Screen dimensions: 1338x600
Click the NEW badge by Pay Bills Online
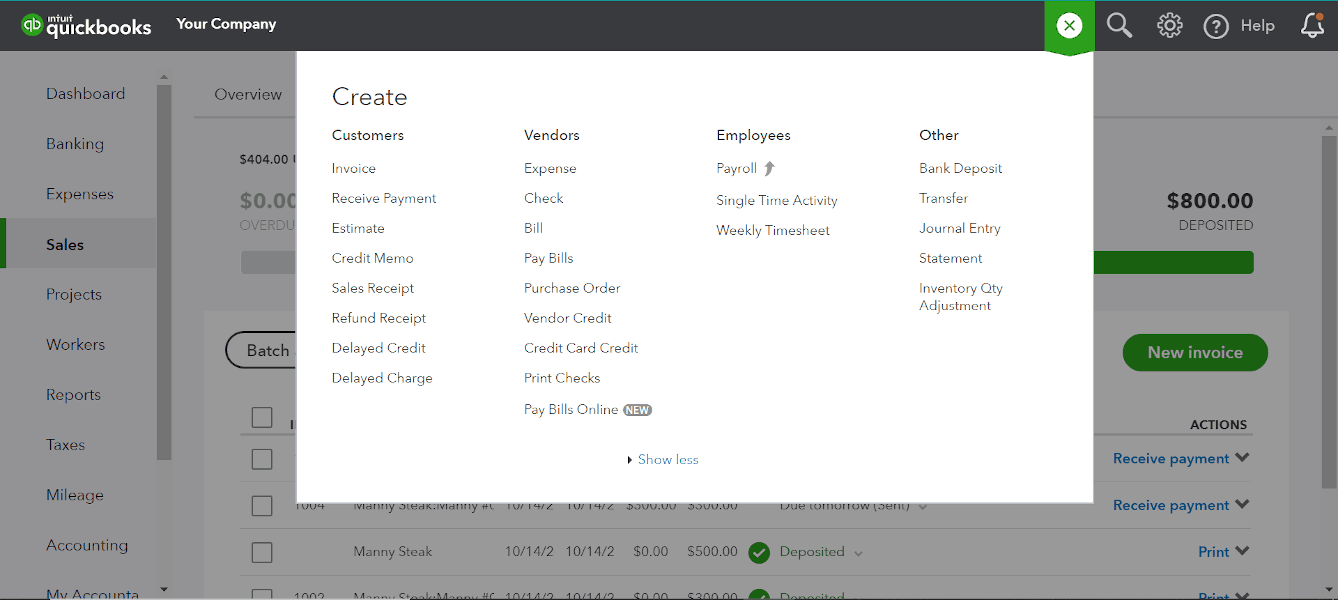click(638, 410)
